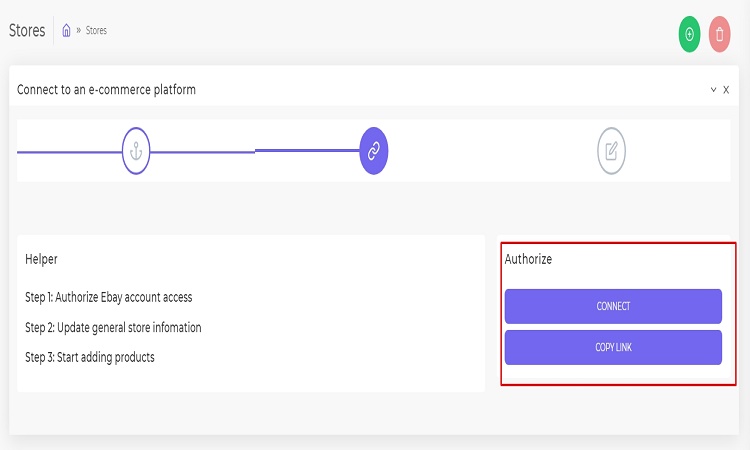750x450 pixels.
Task: Select Step 2 Update general store information
Action: [x=113, y=328]
